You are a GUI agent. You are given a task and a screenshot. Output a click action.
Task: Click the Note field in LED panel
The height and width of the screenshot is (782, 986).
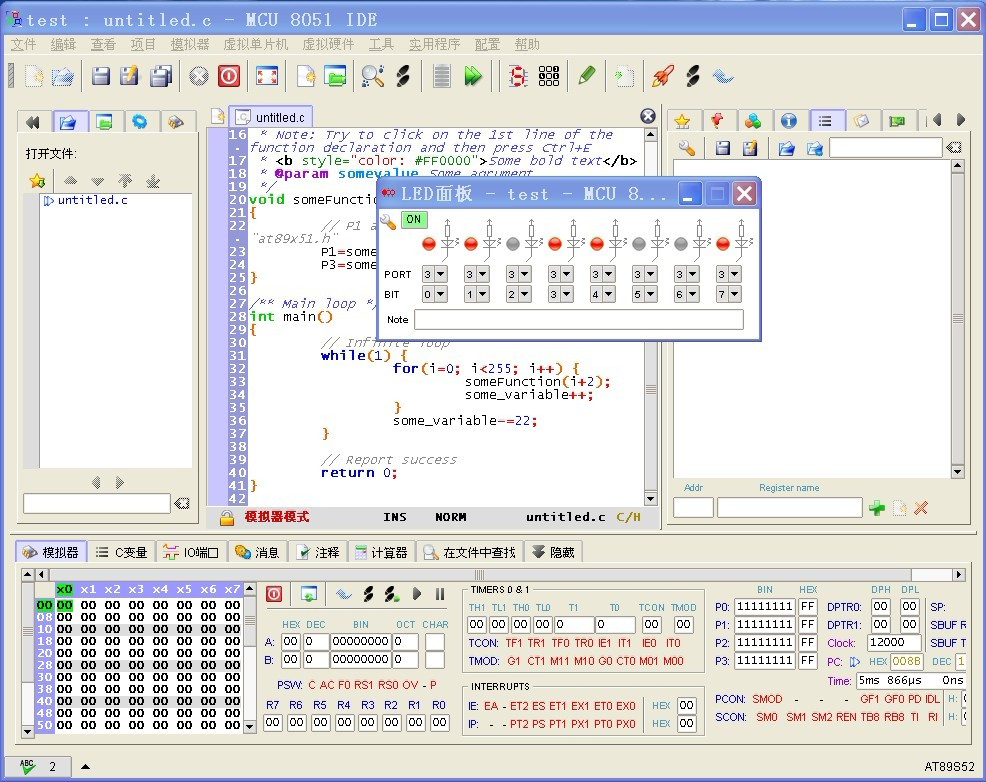click(x=579, y=319)
